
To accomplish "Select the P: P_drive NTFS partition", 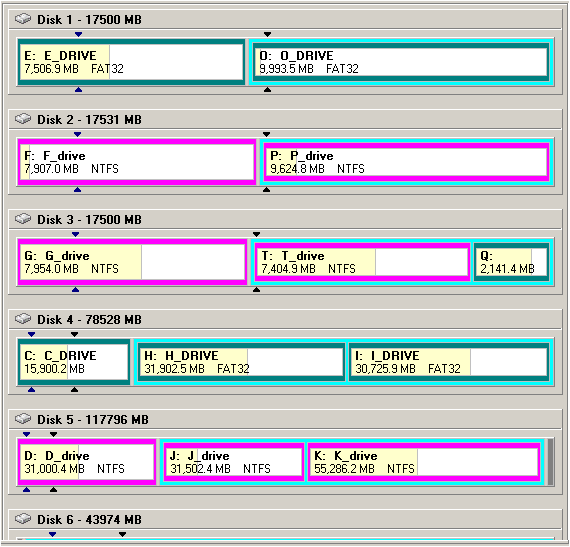I will pos(406,162).
